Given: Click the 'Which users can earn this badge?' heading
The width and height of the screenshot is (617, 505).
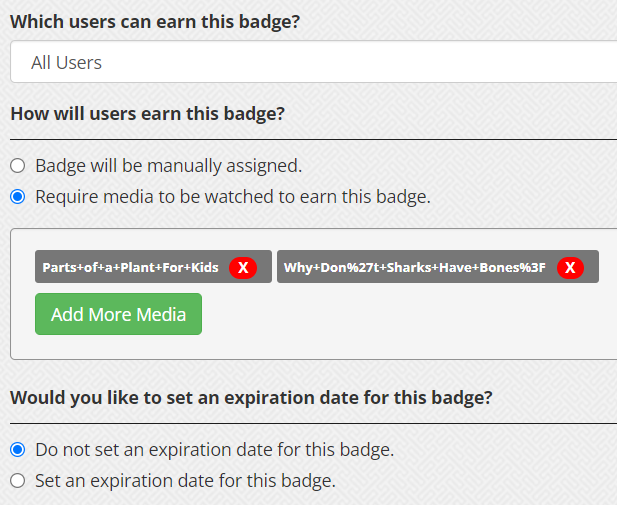Looking at the screenshot, I should [155, 22].
